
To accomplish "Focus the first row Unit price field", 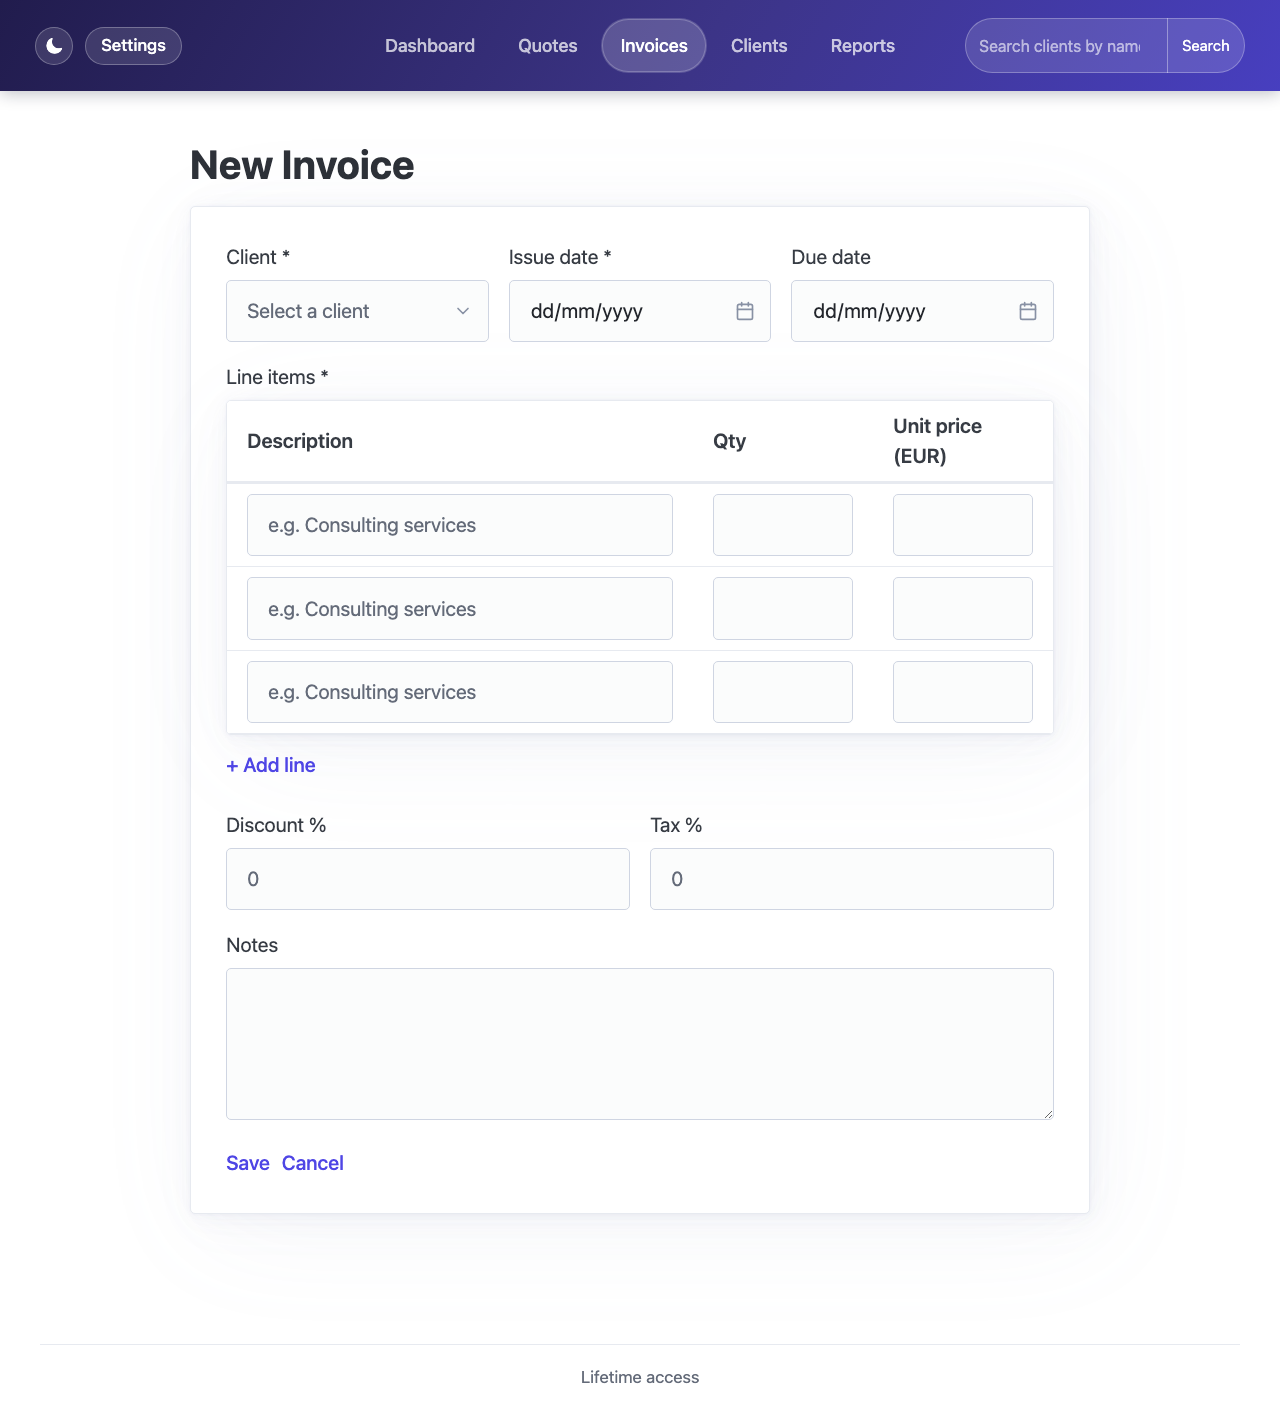I will coord(963,525).
